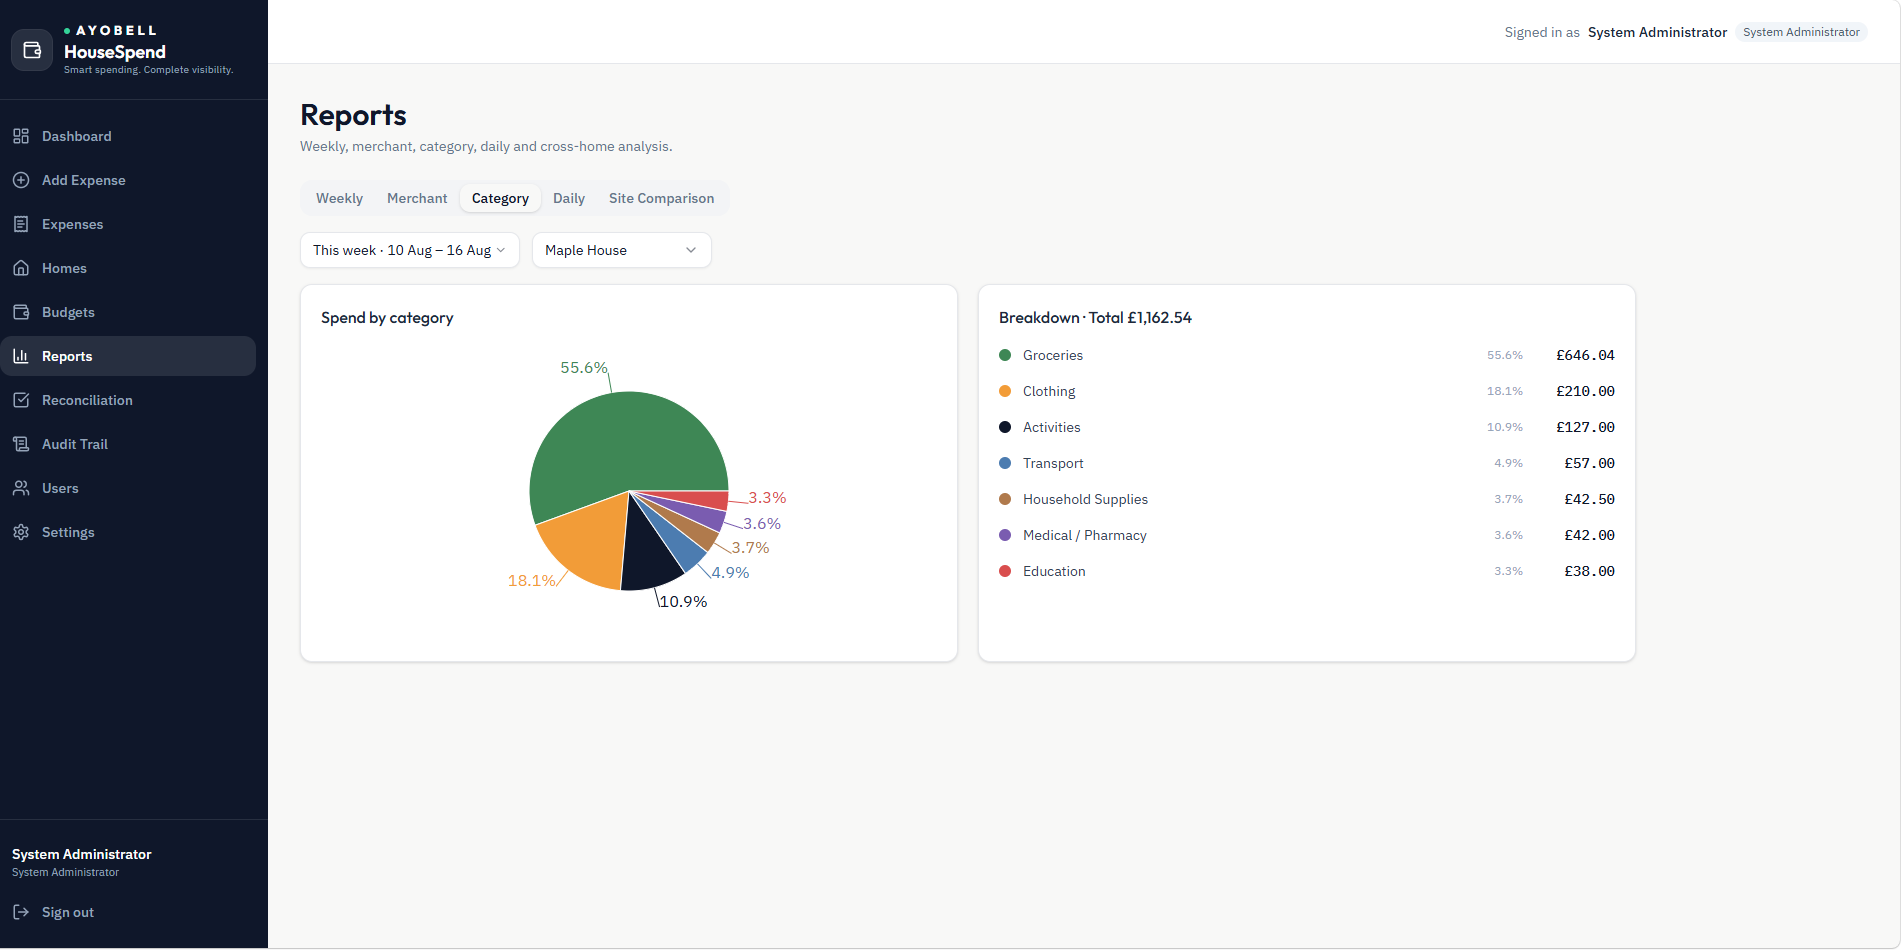Click the Settings gear icon
Screen dimensions: 1902x951
click(21, 532)
